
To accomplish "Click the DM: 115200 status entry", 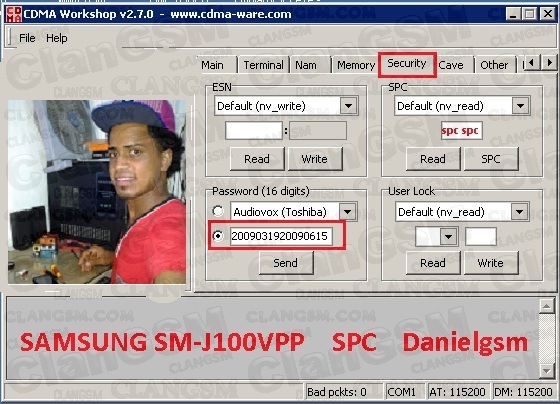I will (x=523, y=392).
